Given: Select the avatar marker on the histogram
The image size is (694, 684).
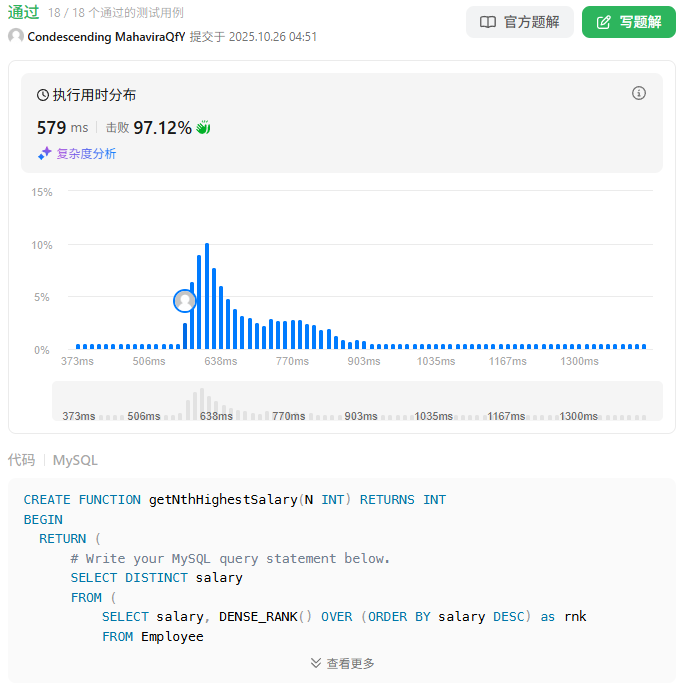Looking at the screenshot, I should pos(185,300).
